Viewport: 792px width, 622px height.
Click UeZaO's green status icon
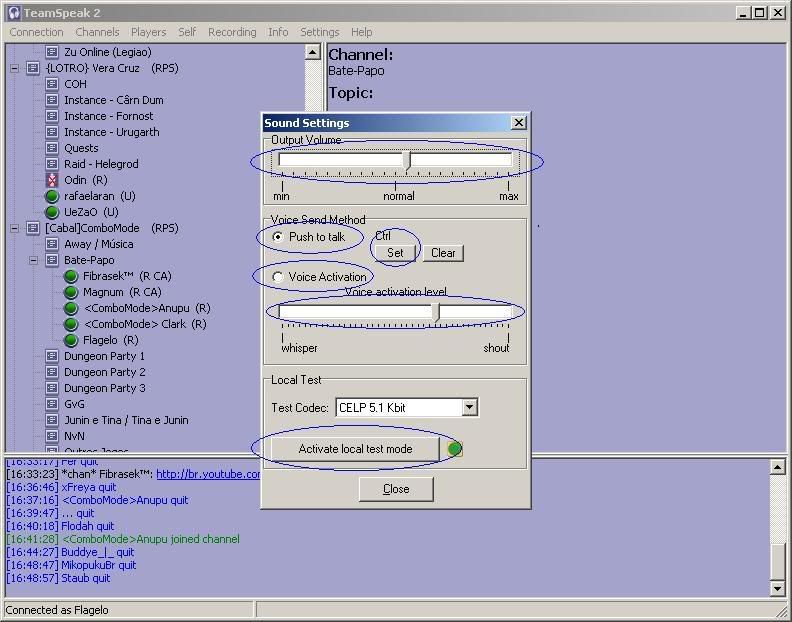[x=52, y=212]
